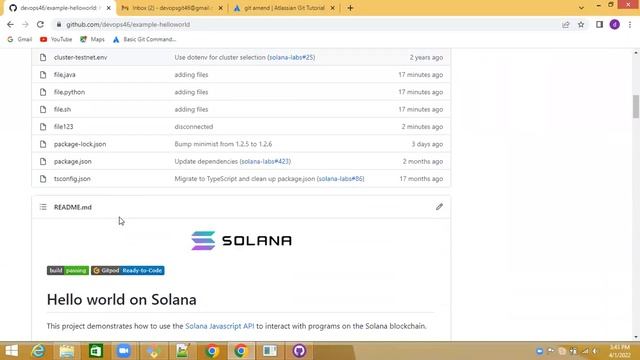Open 'disconnected' commit message

[x=194, y=127]
